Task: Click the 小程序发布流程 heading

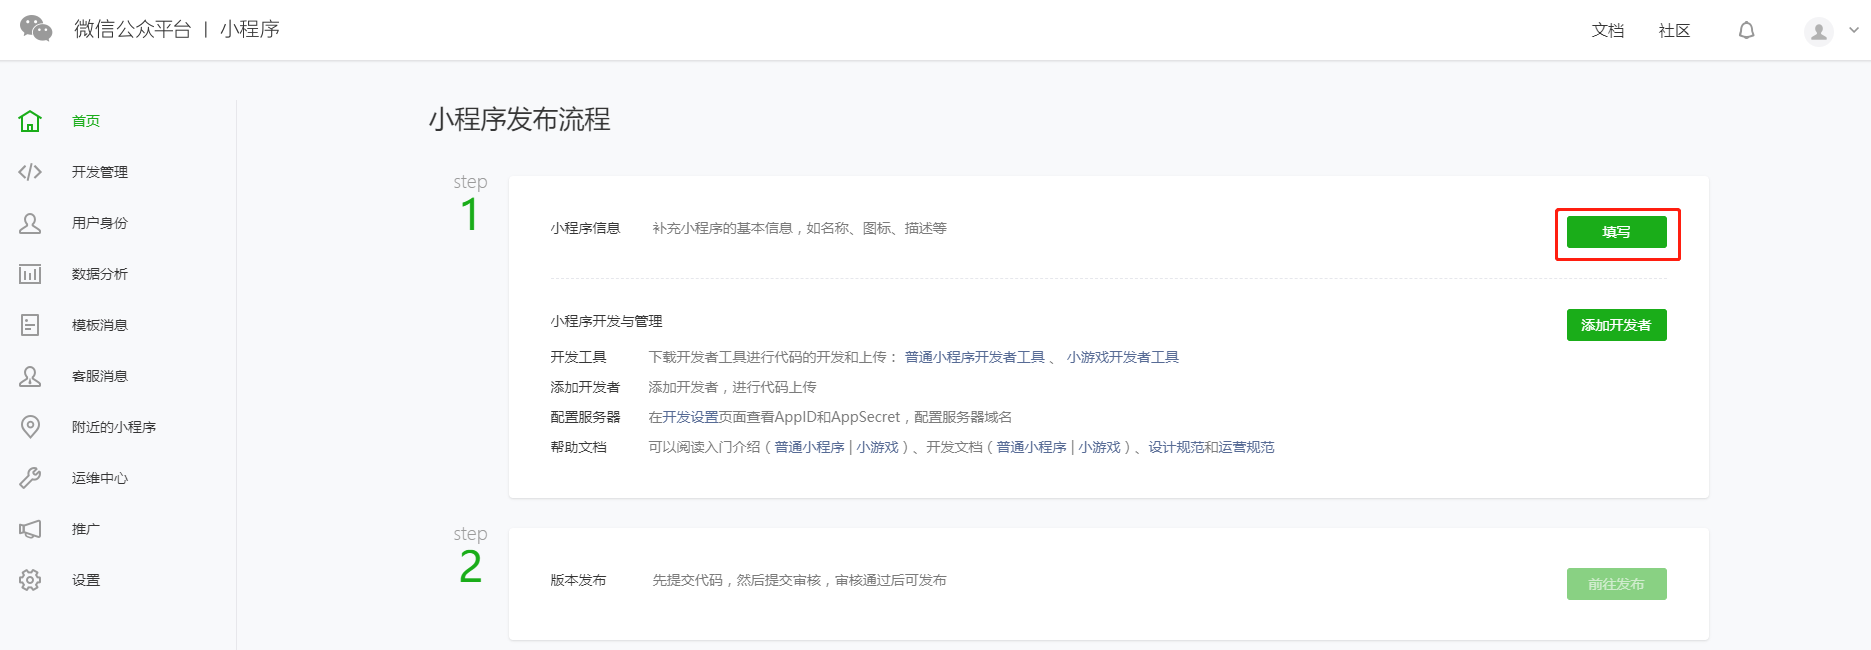Action: click(x=520, y=120)
